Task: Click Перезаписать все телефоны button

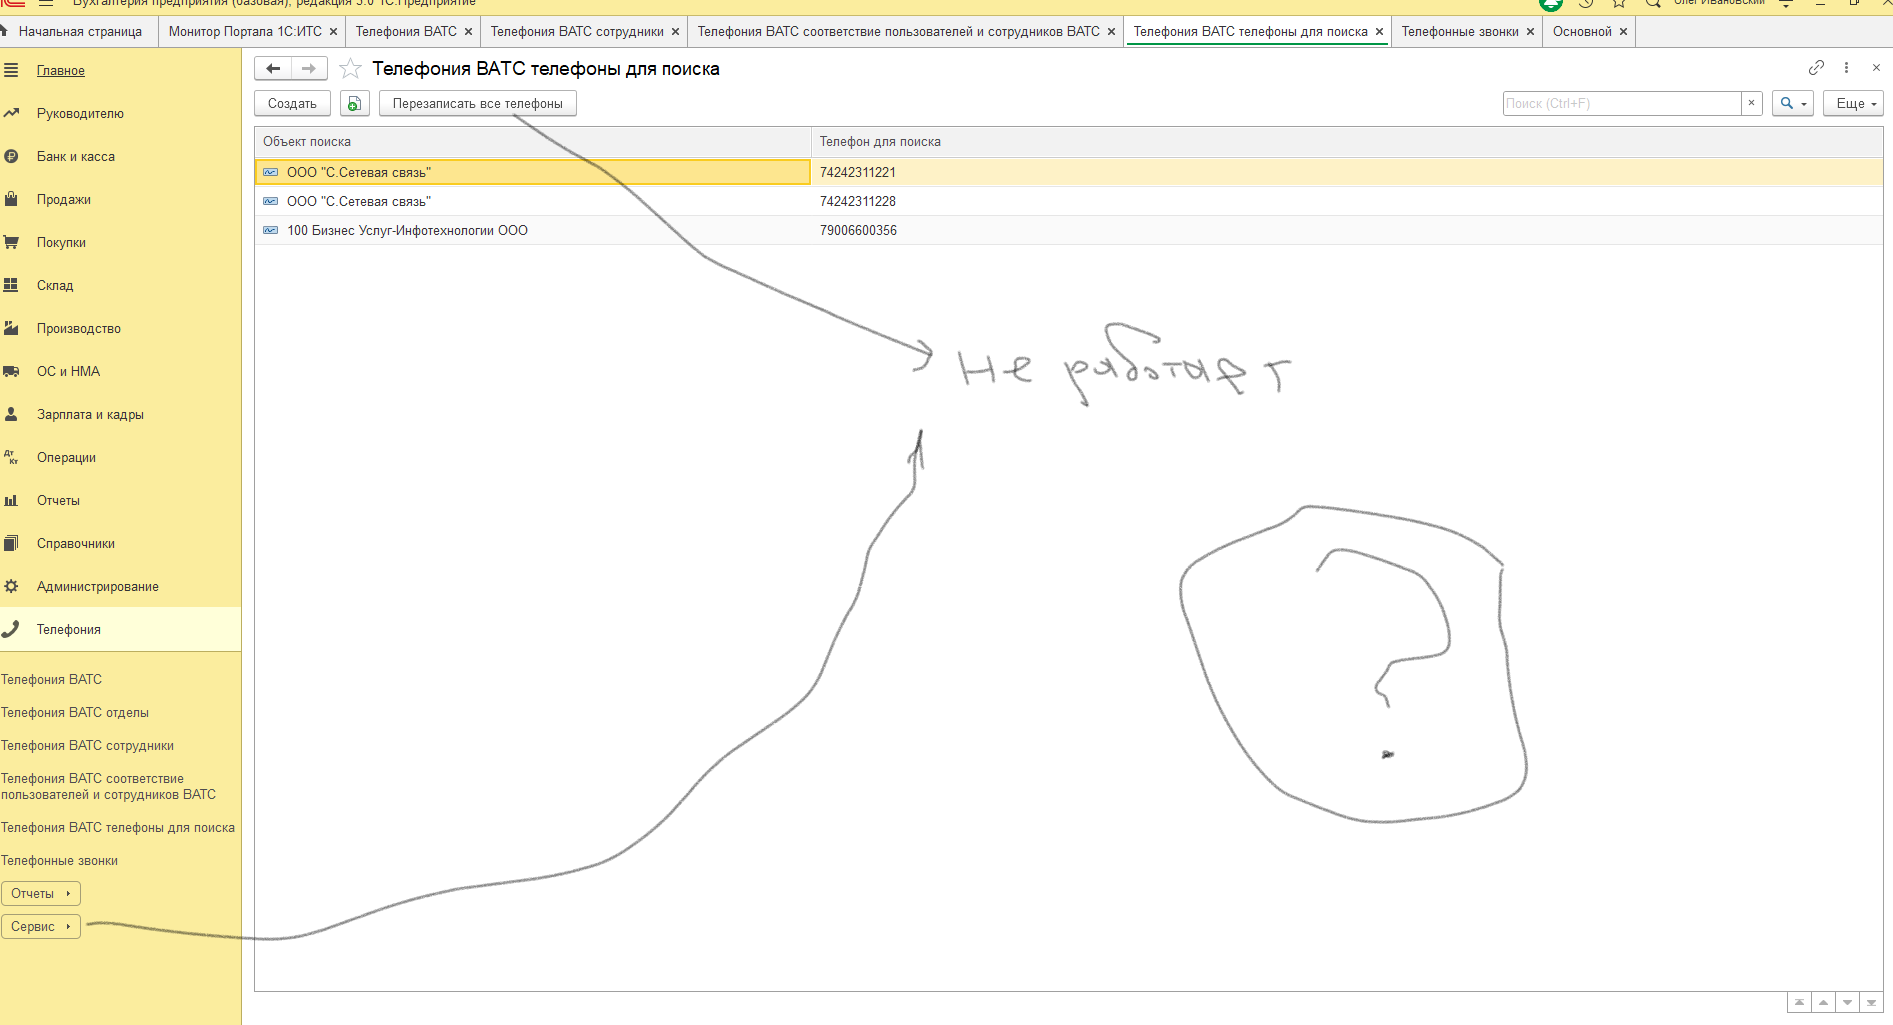Action: click(x=478, y=104)
